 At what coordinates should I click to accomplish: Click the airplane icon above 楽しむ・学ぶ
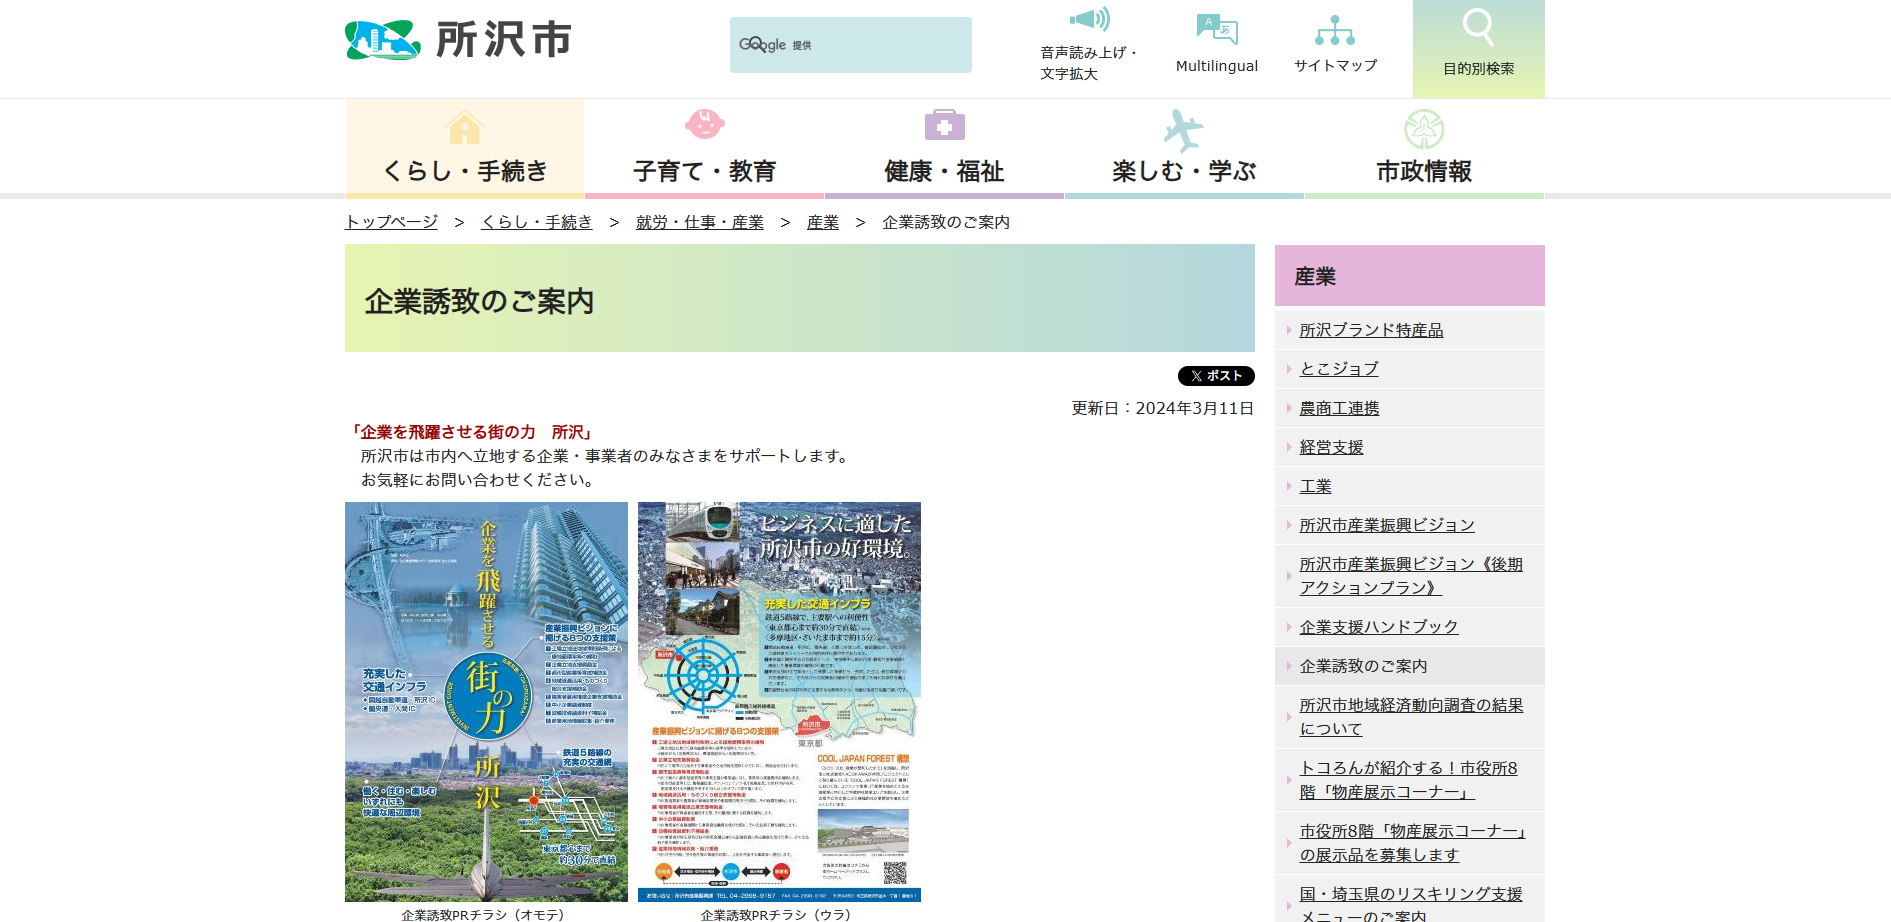pyautogui.click(x=1184, y=129)
